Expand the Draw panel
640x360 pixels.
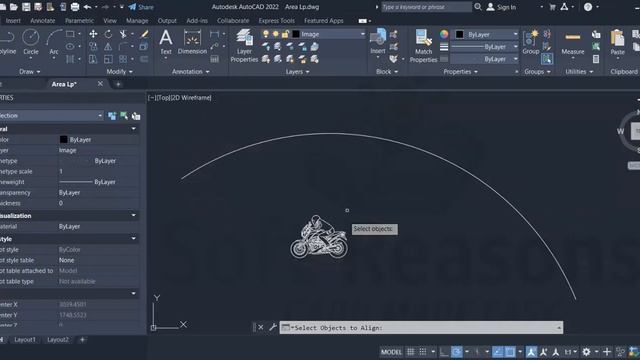click(30, 71)
